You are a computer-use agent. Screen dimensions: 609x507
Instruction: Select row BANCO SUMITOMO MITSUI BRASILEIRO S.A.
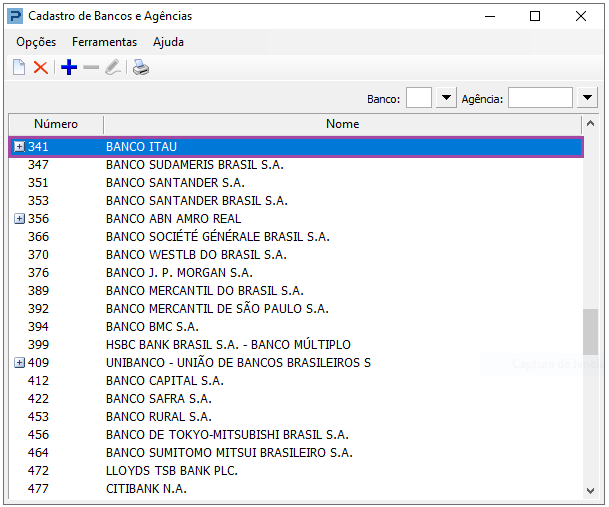coord(296,453)
